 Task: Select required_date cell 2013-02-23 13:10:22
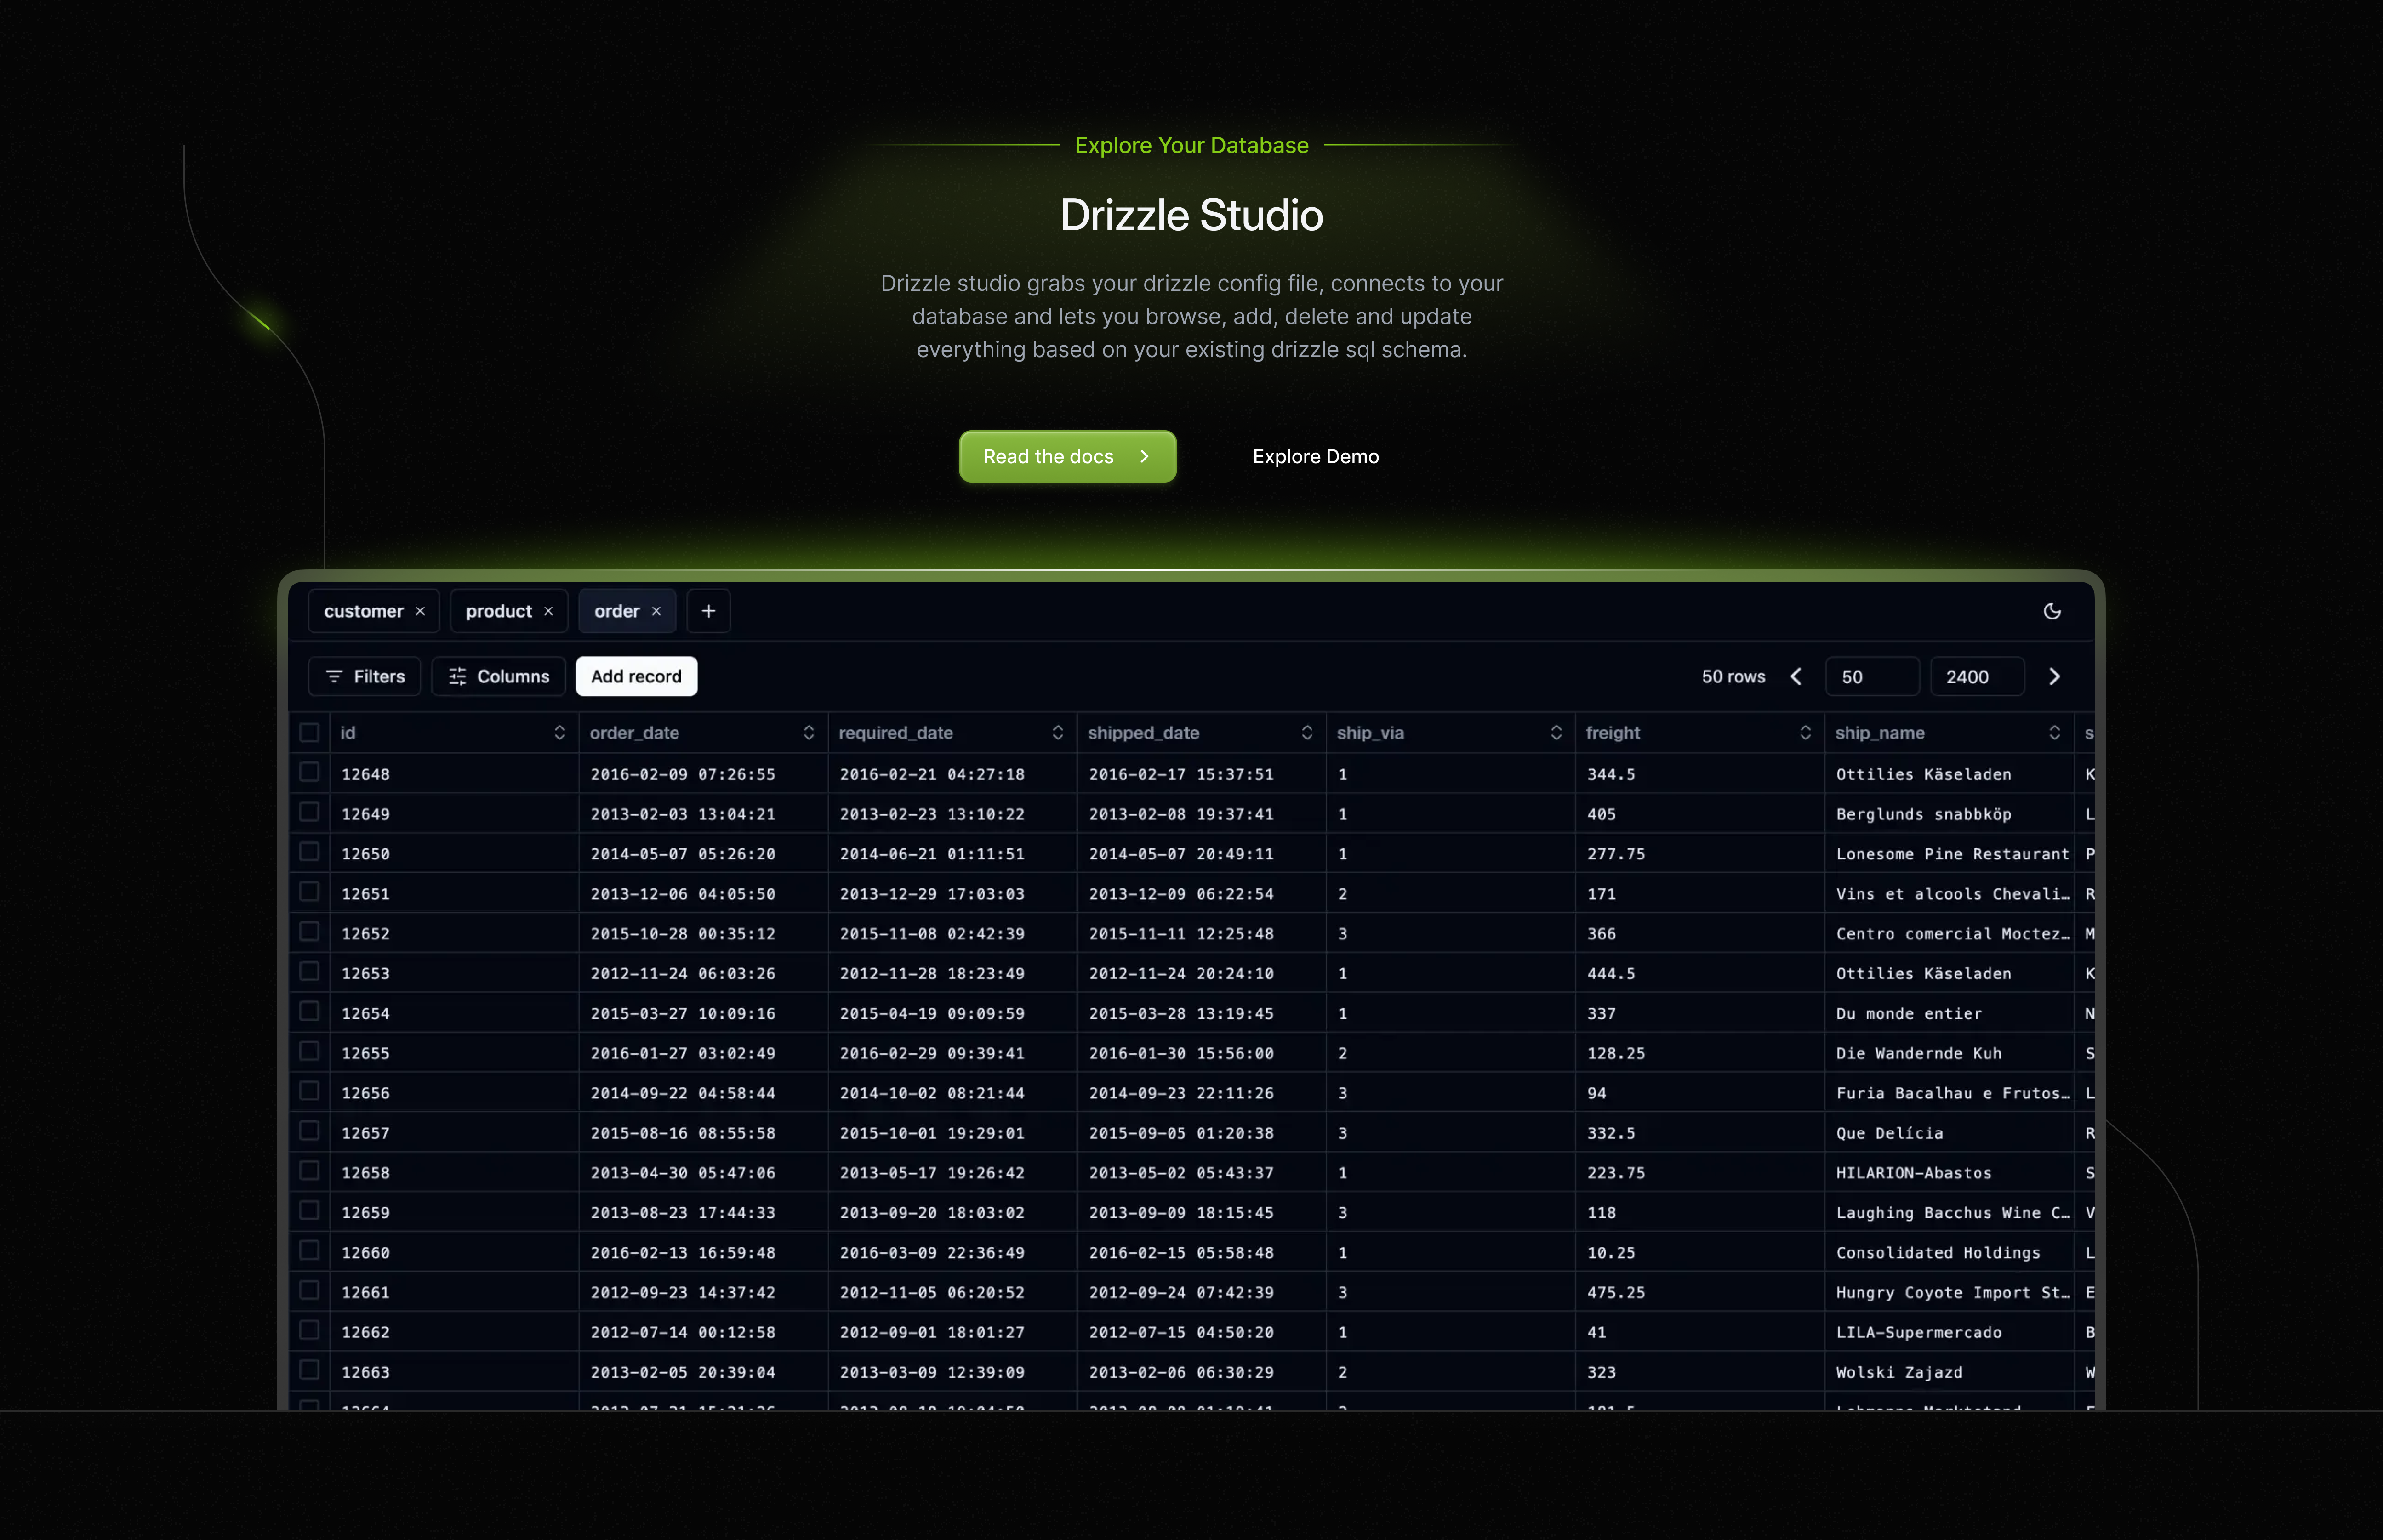tap(952, 814)
